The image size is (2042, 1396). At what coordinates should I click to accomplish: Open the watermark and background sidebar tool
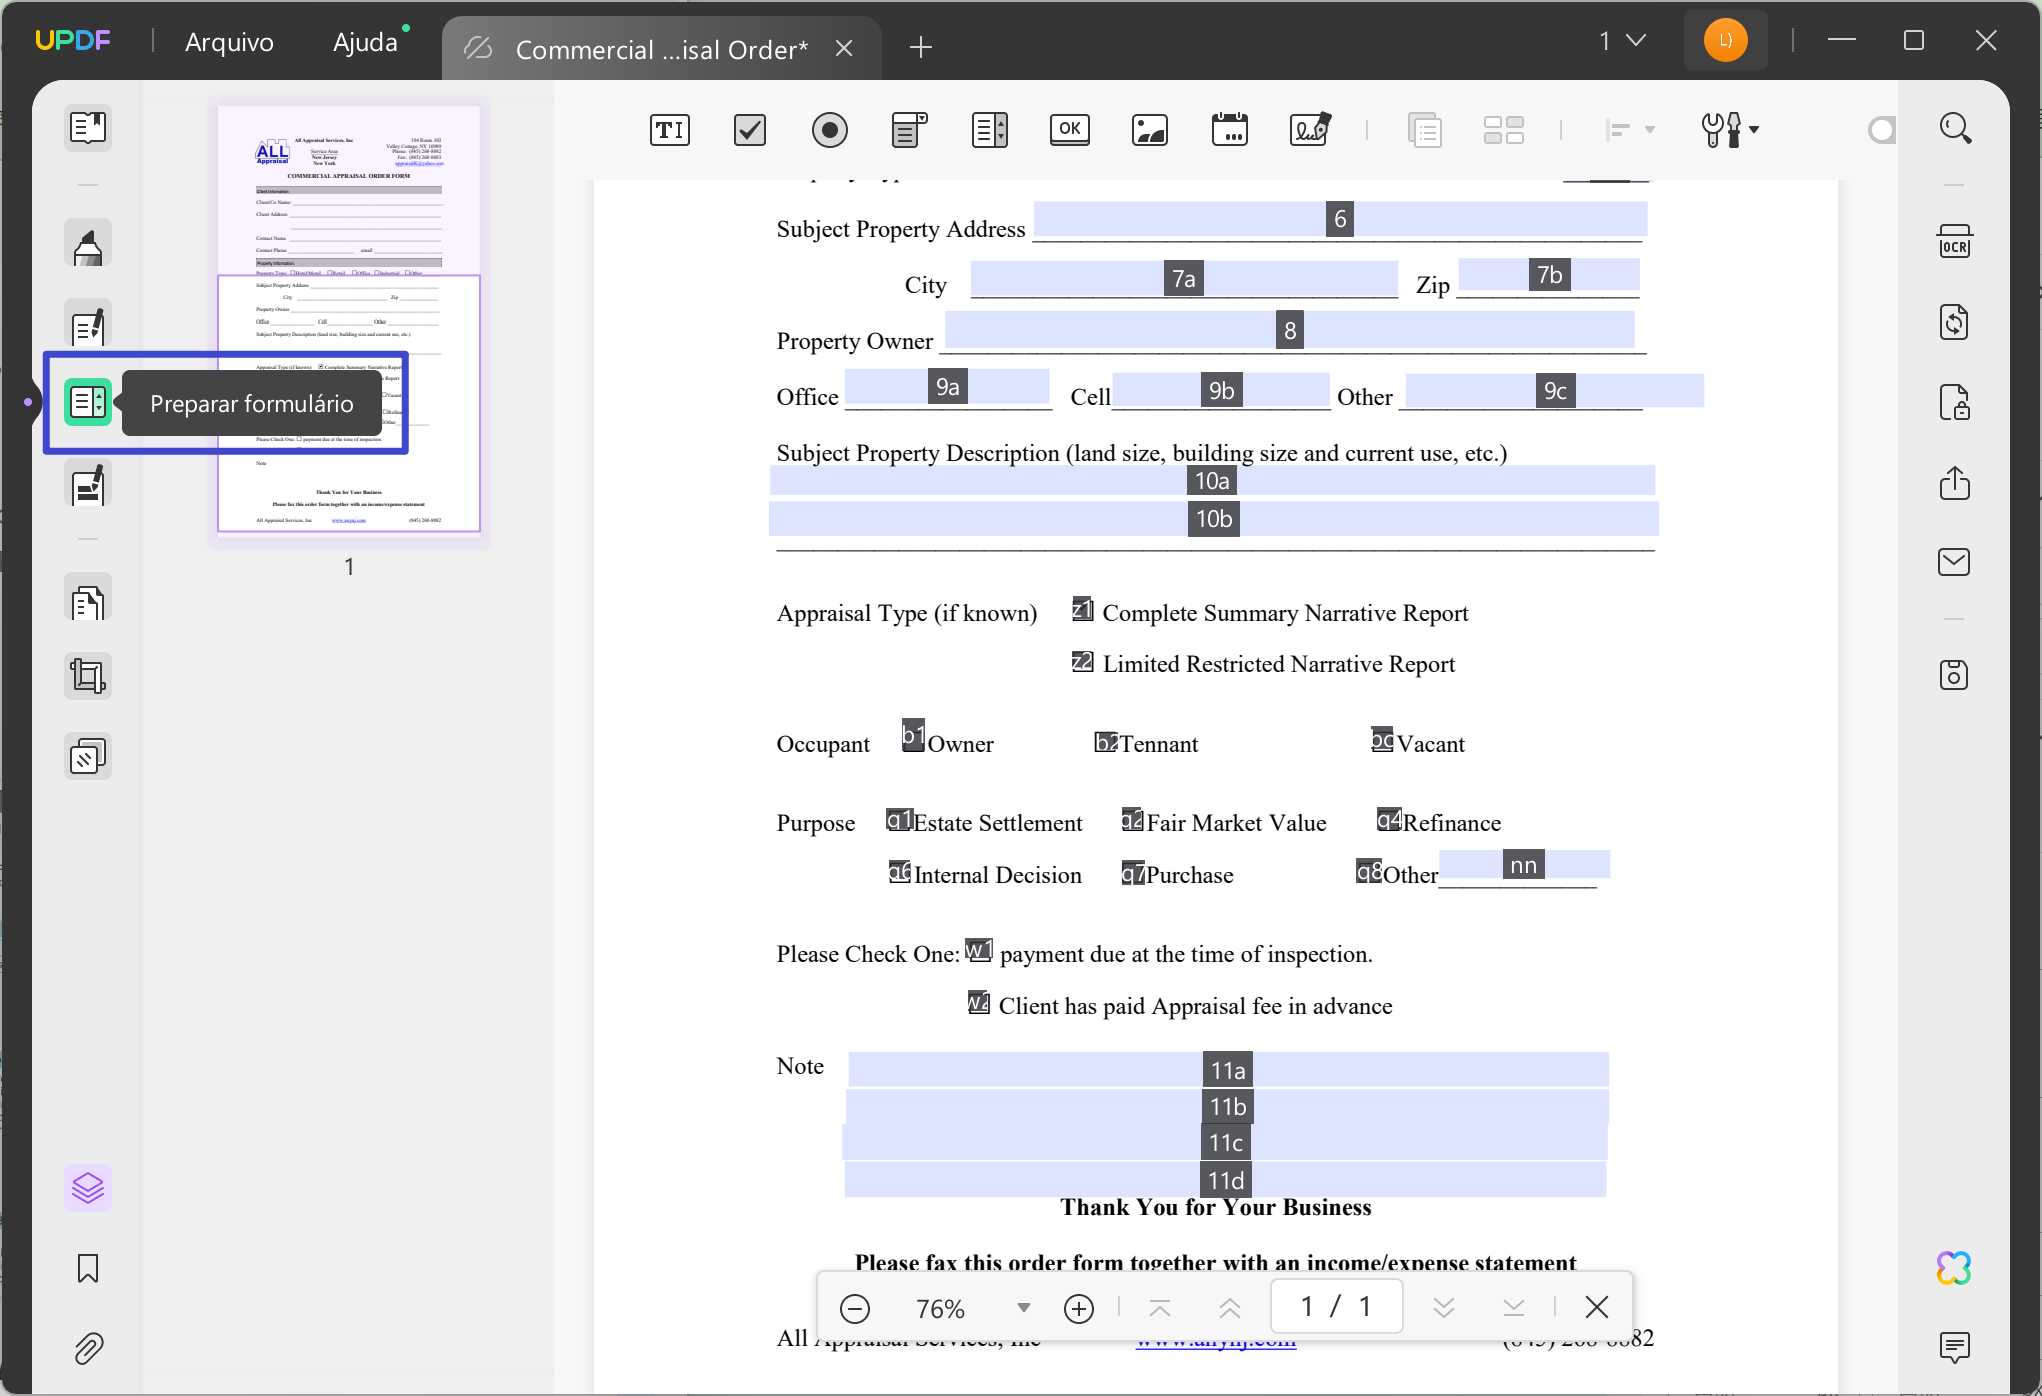[88, 757]
